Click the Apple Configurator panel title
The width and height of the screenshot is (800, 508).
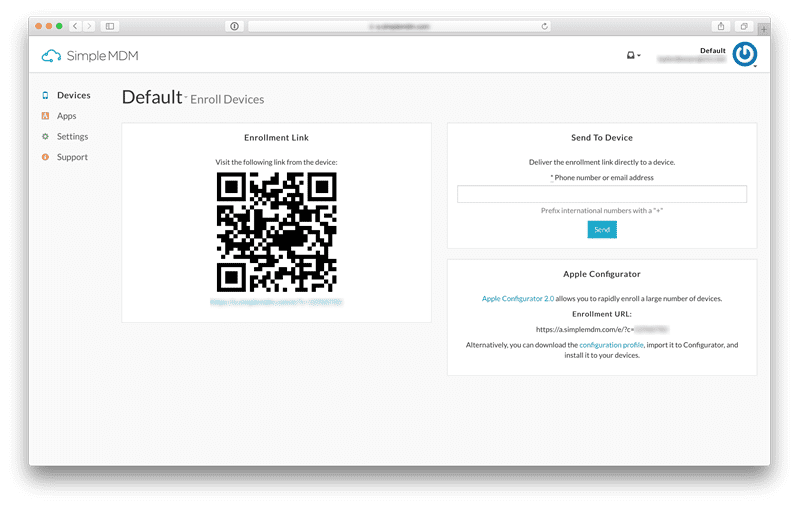pos(602,274)
